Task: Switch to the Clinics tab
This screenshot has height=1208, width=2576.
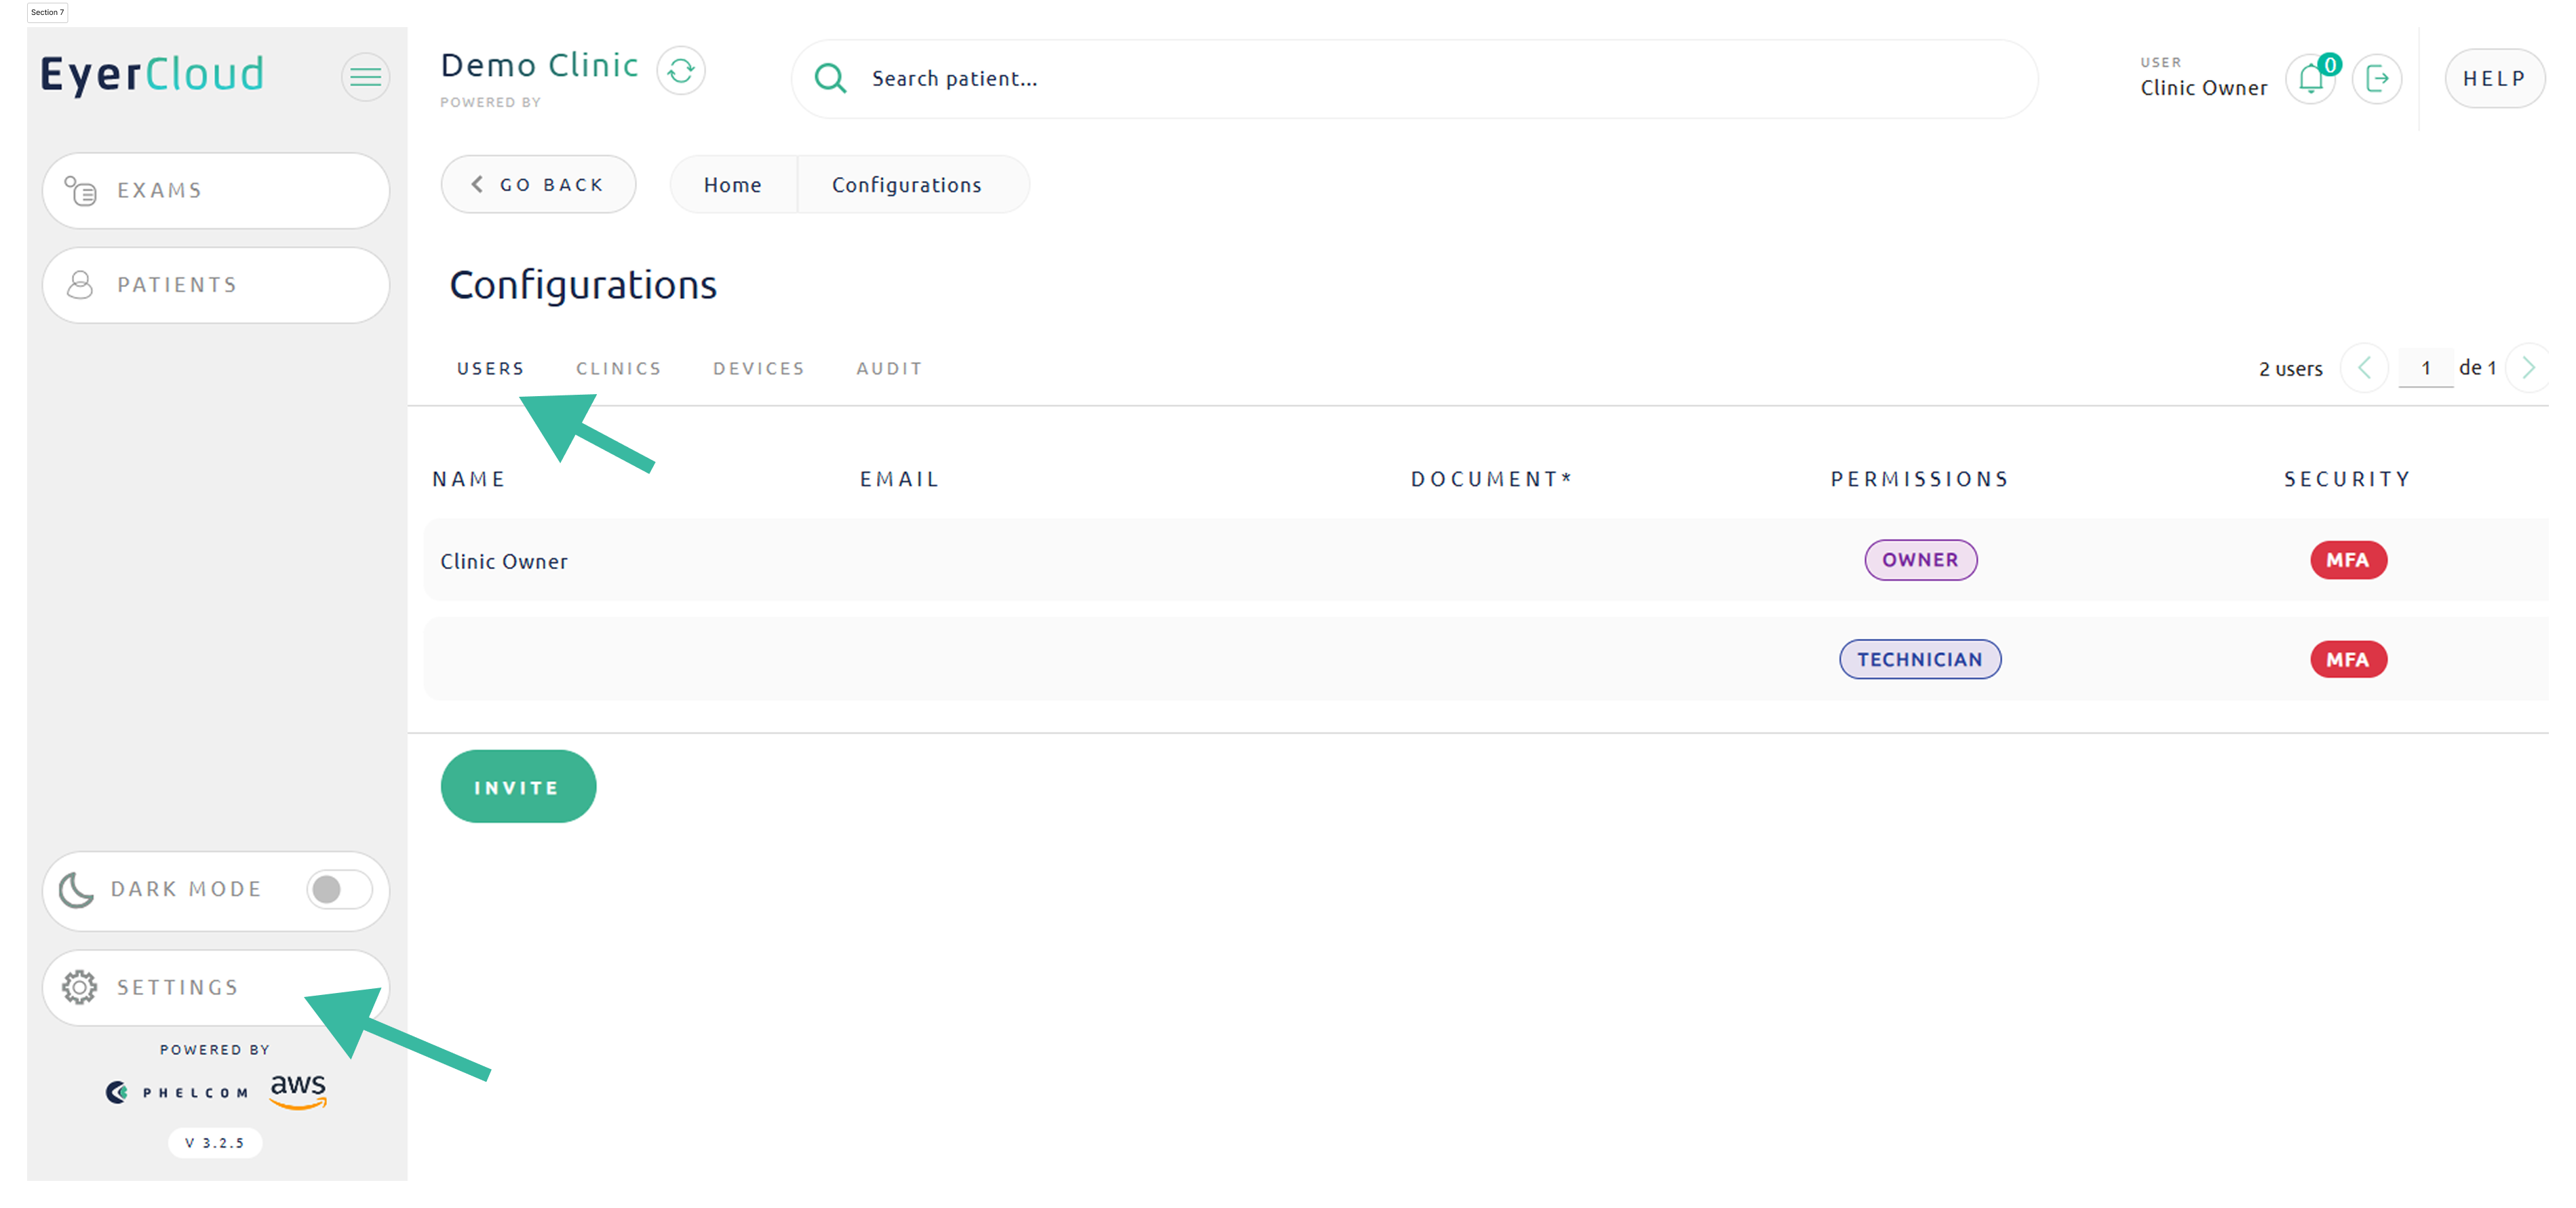Action: click(618, 368)
